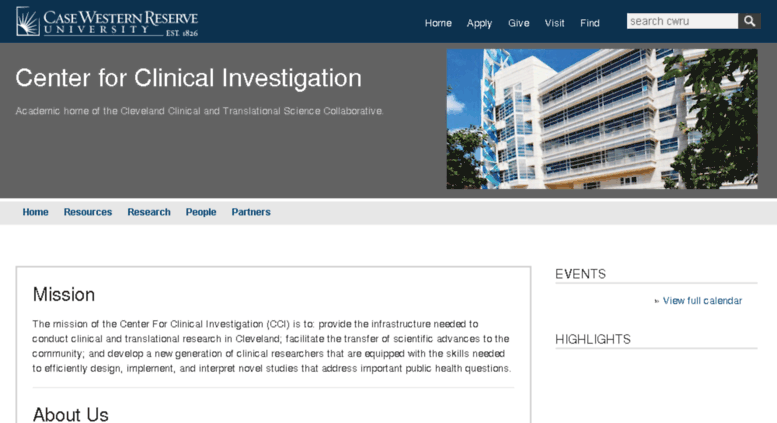Click the Mission heading
This screenshot has height=423, width=777.
pos(64,295)
